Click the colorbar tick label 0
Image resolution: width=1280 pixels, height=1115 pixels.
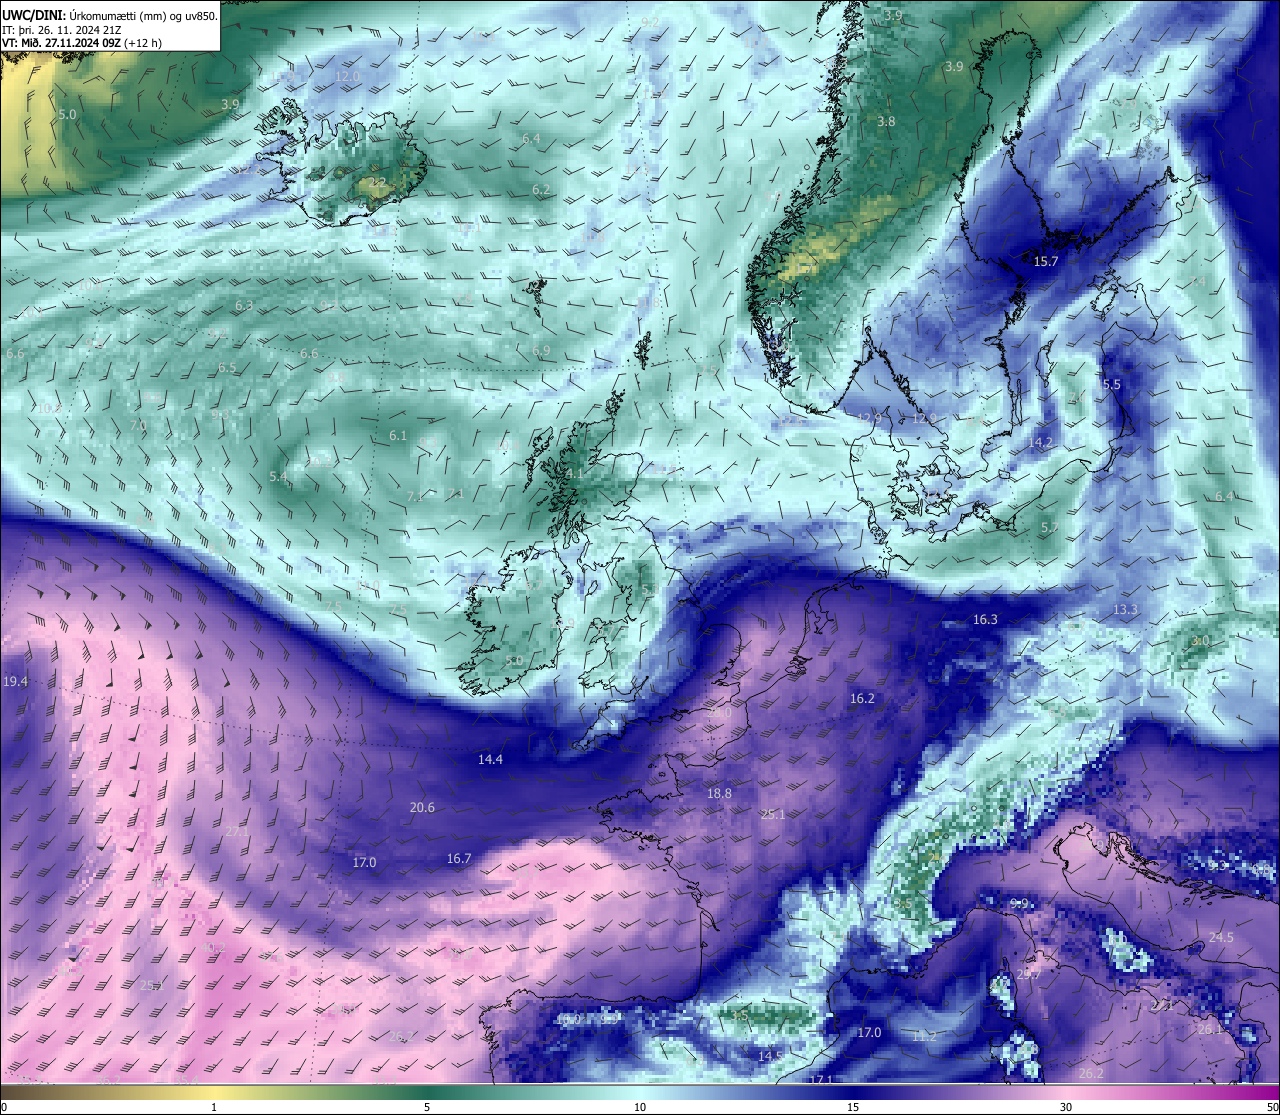click(4, 1107)
